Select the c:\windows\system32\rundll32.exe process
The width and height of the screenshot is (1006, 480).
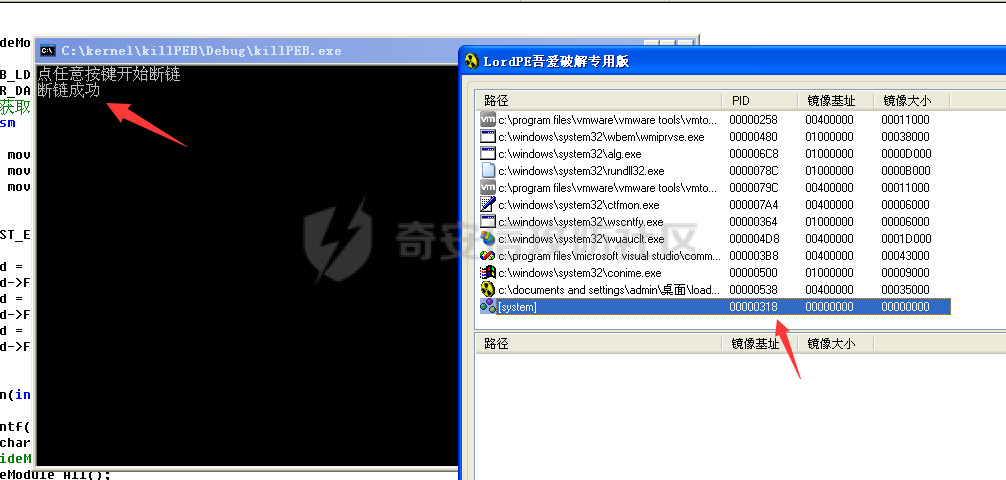pyautogui.click(x=581, y=171)
